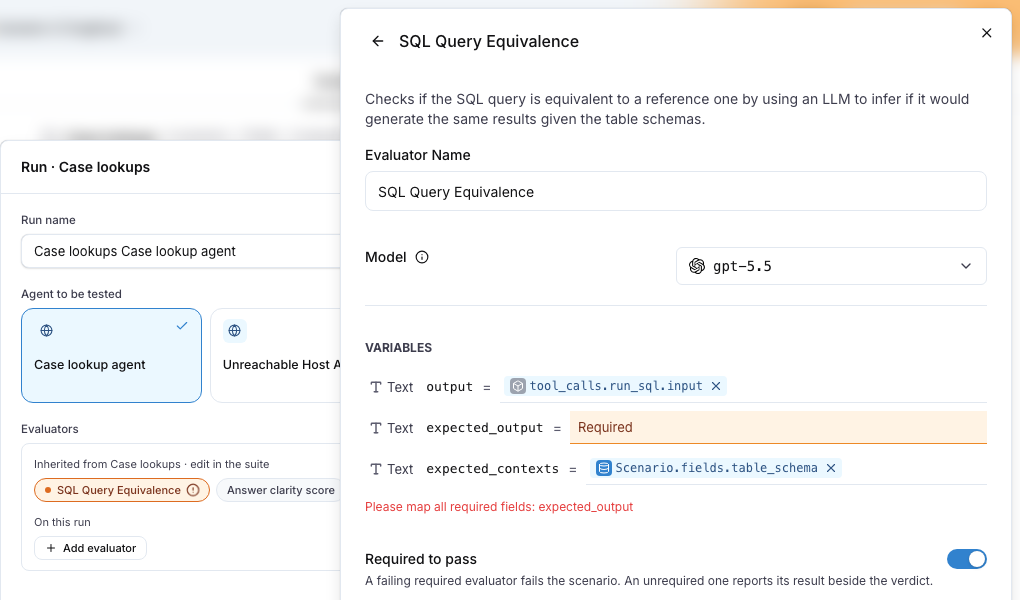Click the cube icon on the output chip
This screenshot has height=600, width=1020.
click(x=518, y=386)
